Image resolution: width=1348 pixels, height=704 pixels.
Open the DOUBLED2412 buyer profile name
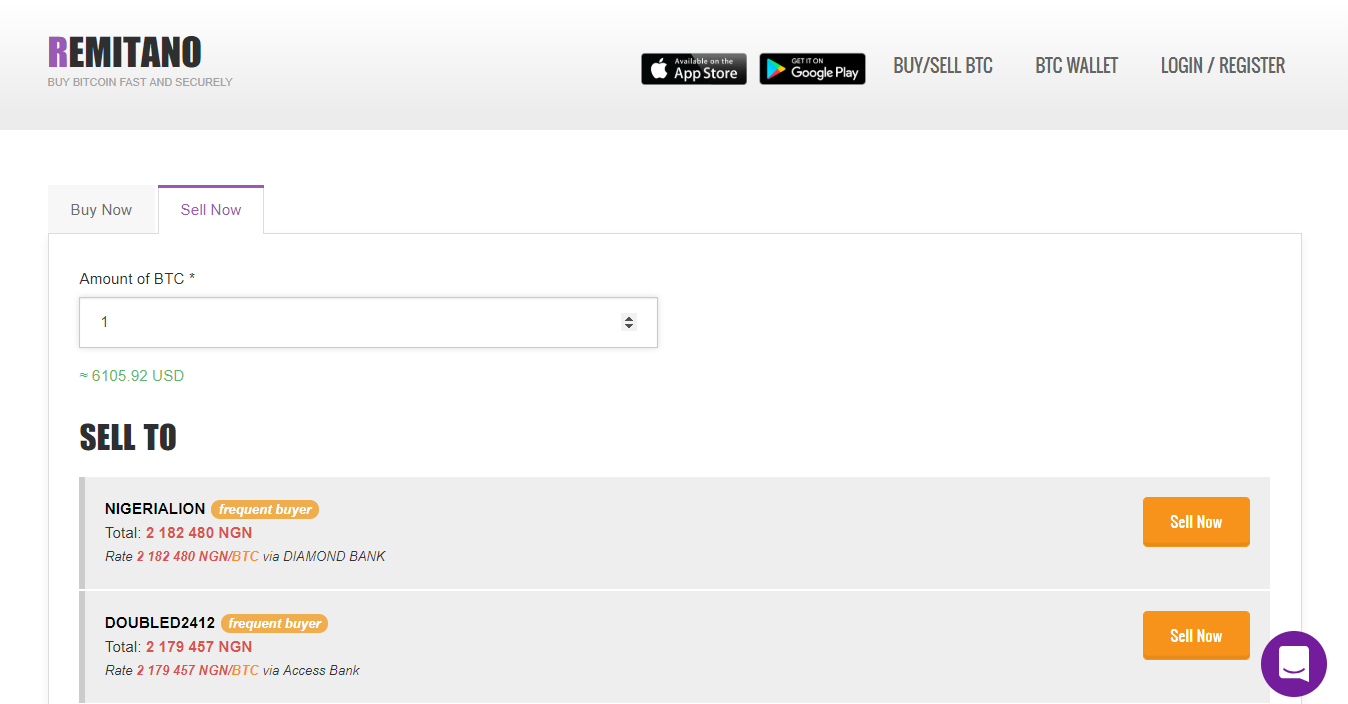[160, 623]
